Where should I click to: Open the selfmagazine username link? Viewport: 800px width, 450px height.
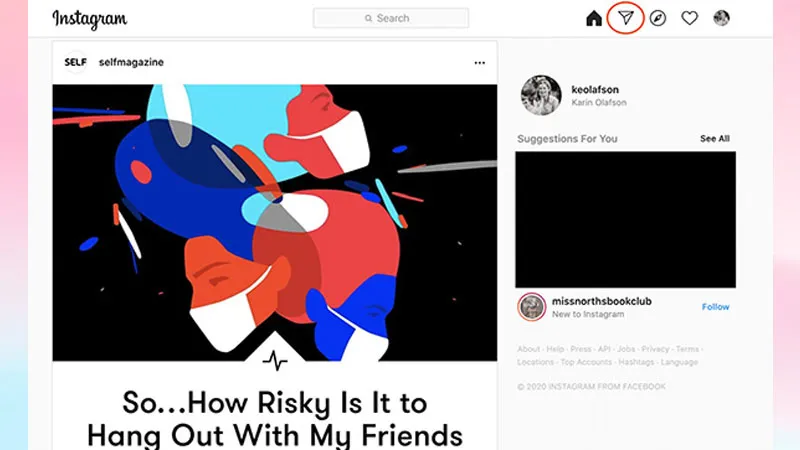click(131, 62)
